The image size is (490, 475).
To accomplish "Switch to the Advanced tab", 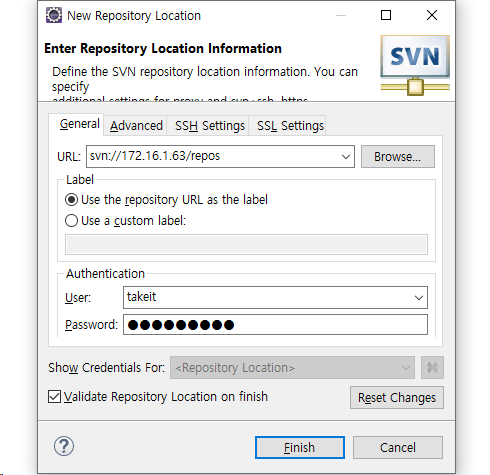I will click(136, 126).
